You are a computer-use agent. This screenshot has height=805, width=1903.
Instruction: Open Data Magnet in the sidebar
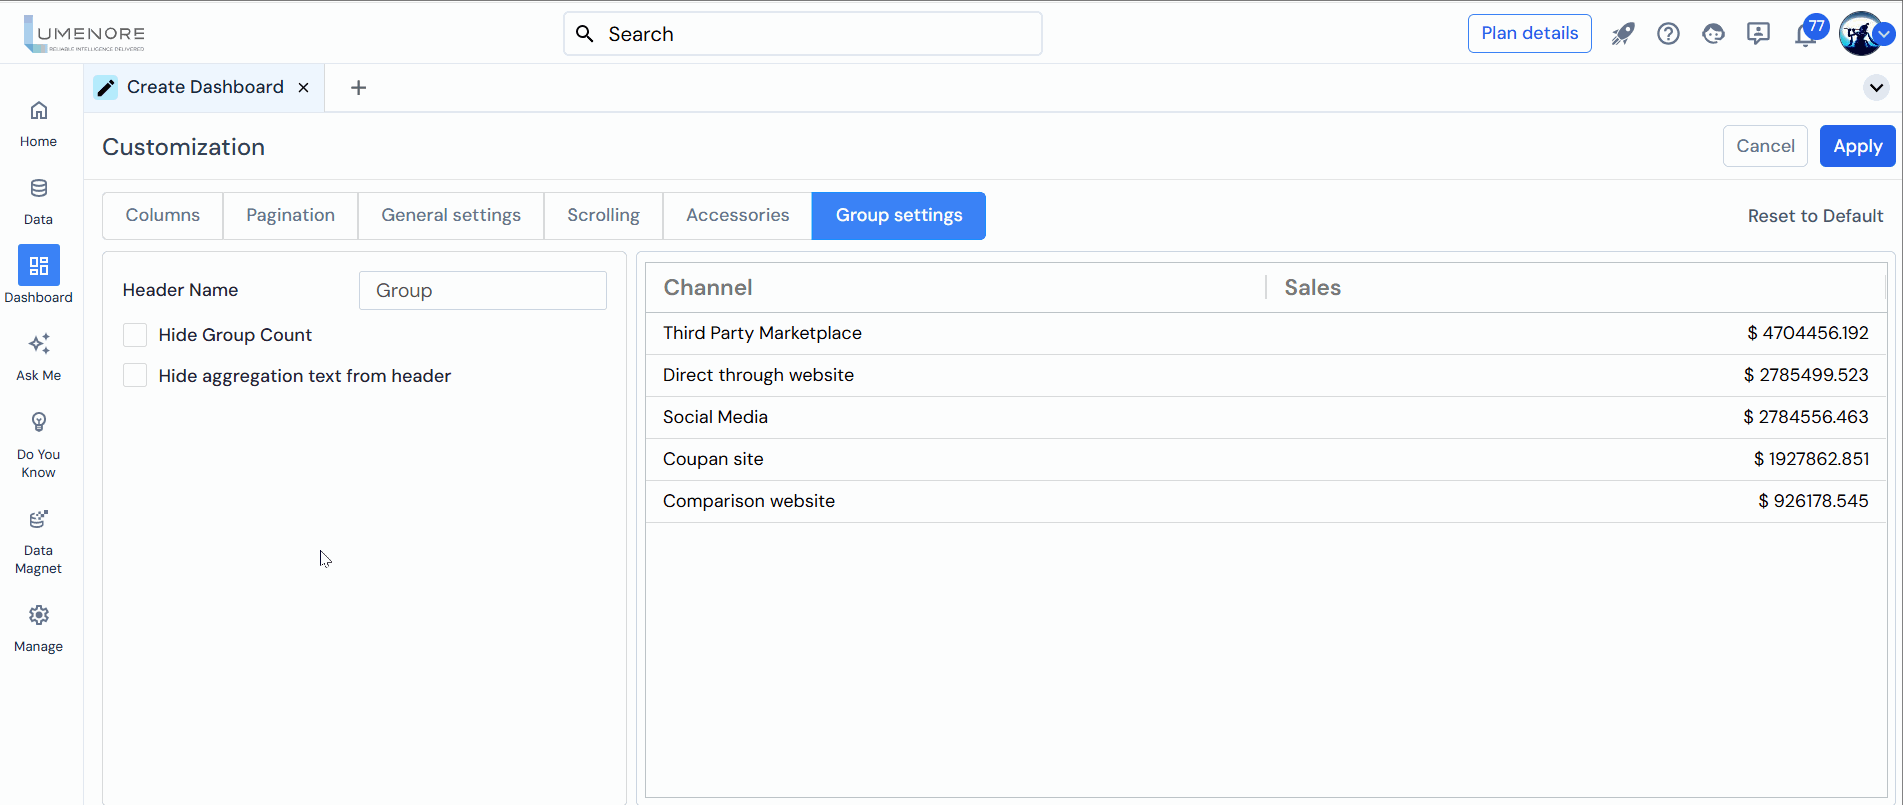pyautogui.click(x=38, y=541)
